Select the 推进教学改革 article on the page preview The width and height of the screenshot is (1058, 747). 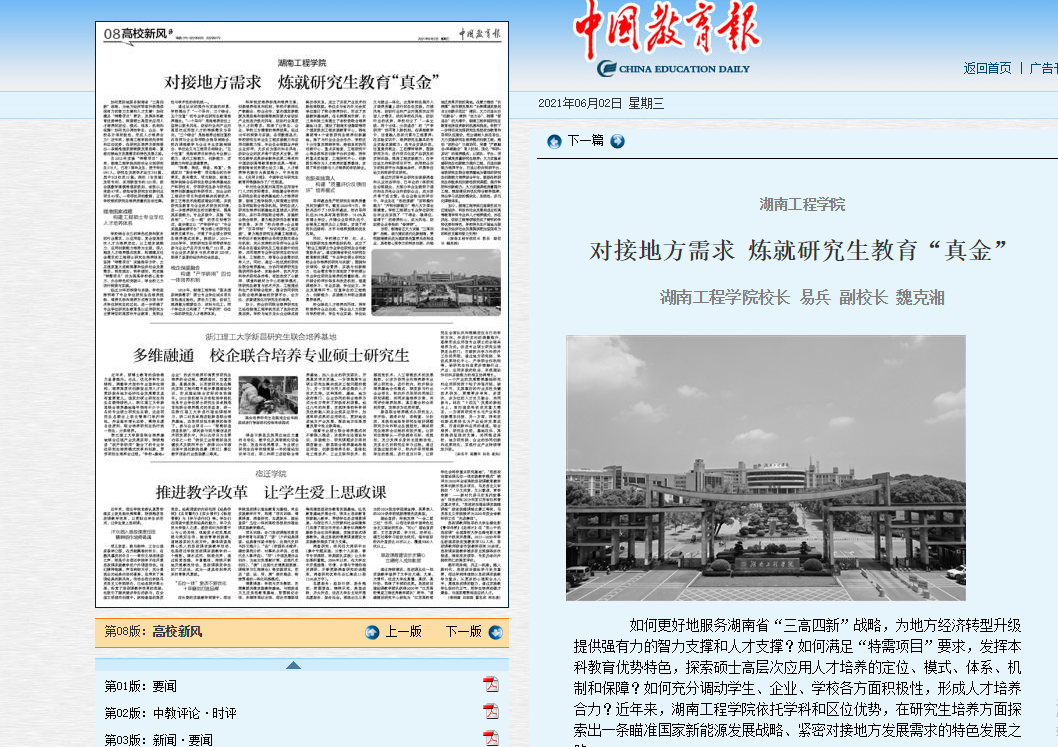pyautogui.click(x=270, y=491)
